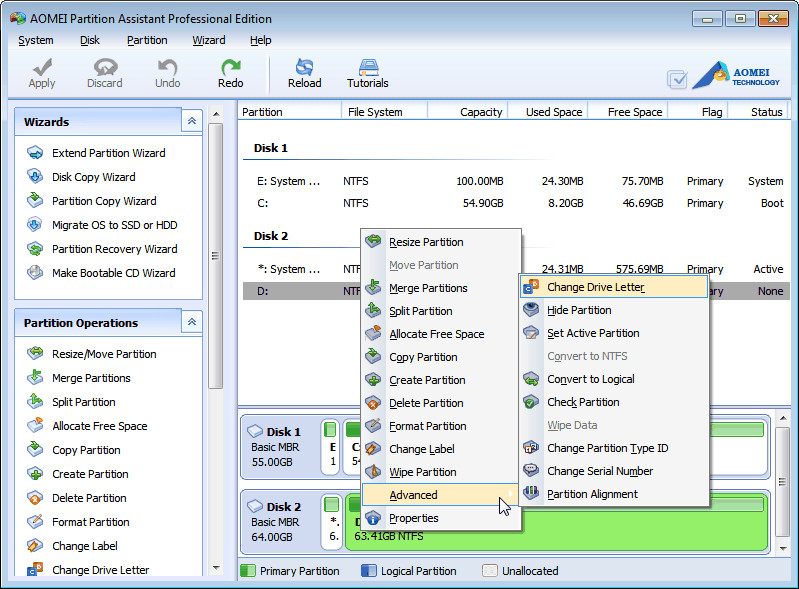Click the Capacity column header
The image size is (799, 589).
point(468,112)
